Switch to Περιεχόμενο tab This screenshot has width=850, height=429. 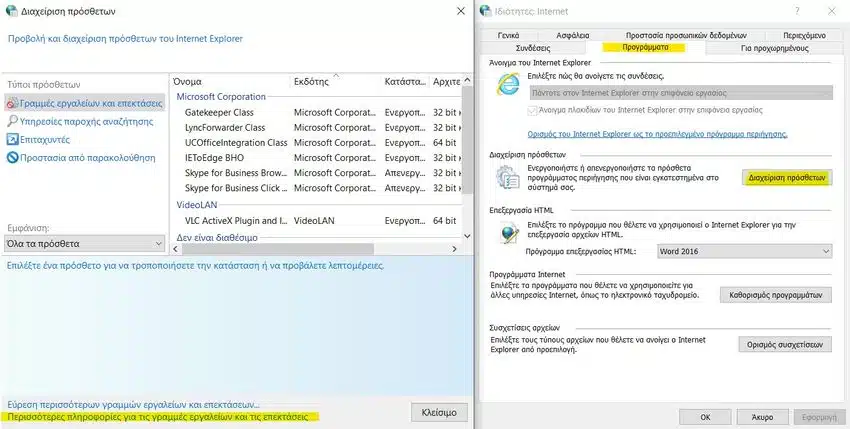point(804,35)
